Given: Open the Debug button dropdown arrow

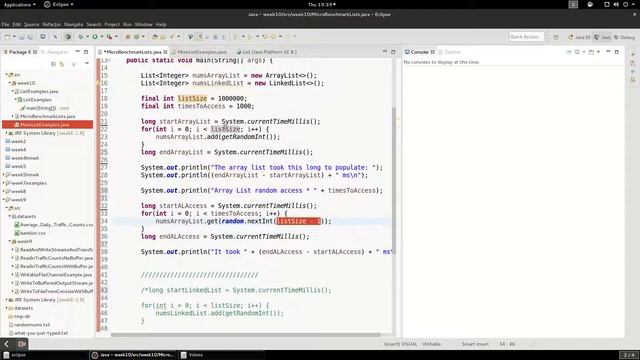Looking at the screenshot, I should 87,37.
